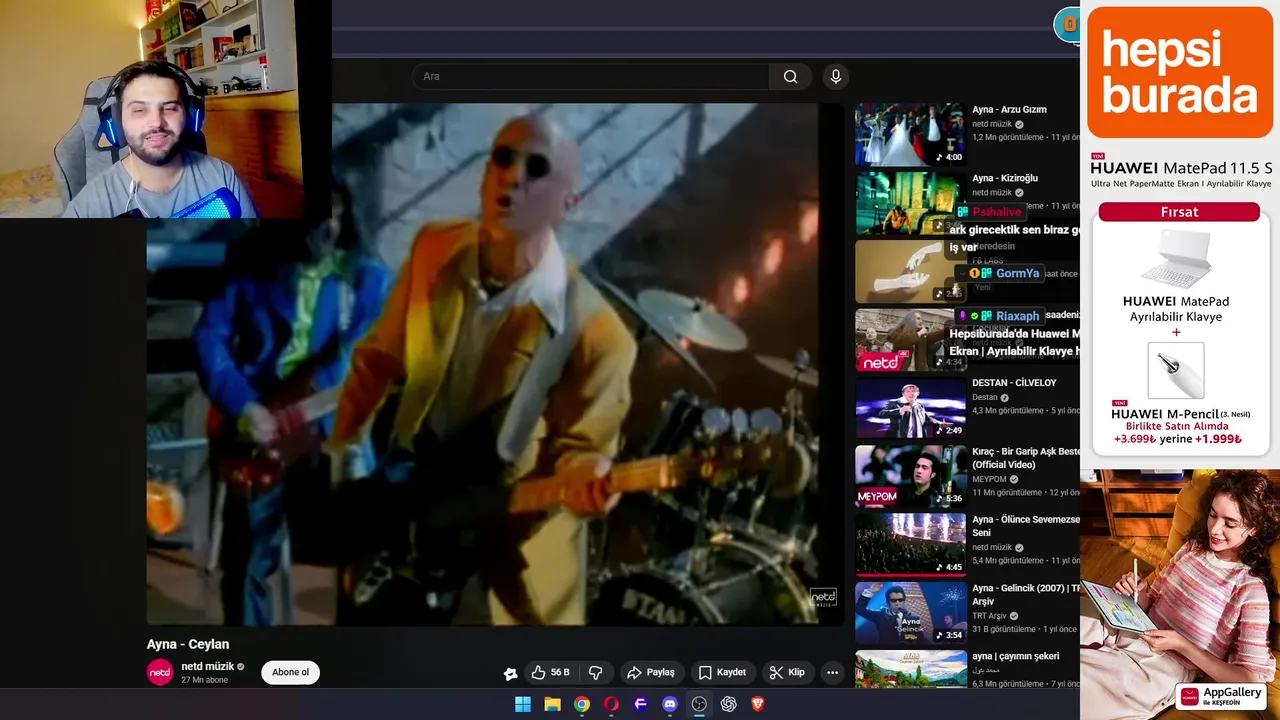Dislike the video with thumbs-down icon
The height and width of the screenshot is (720, 1280).
pos(596,673)
